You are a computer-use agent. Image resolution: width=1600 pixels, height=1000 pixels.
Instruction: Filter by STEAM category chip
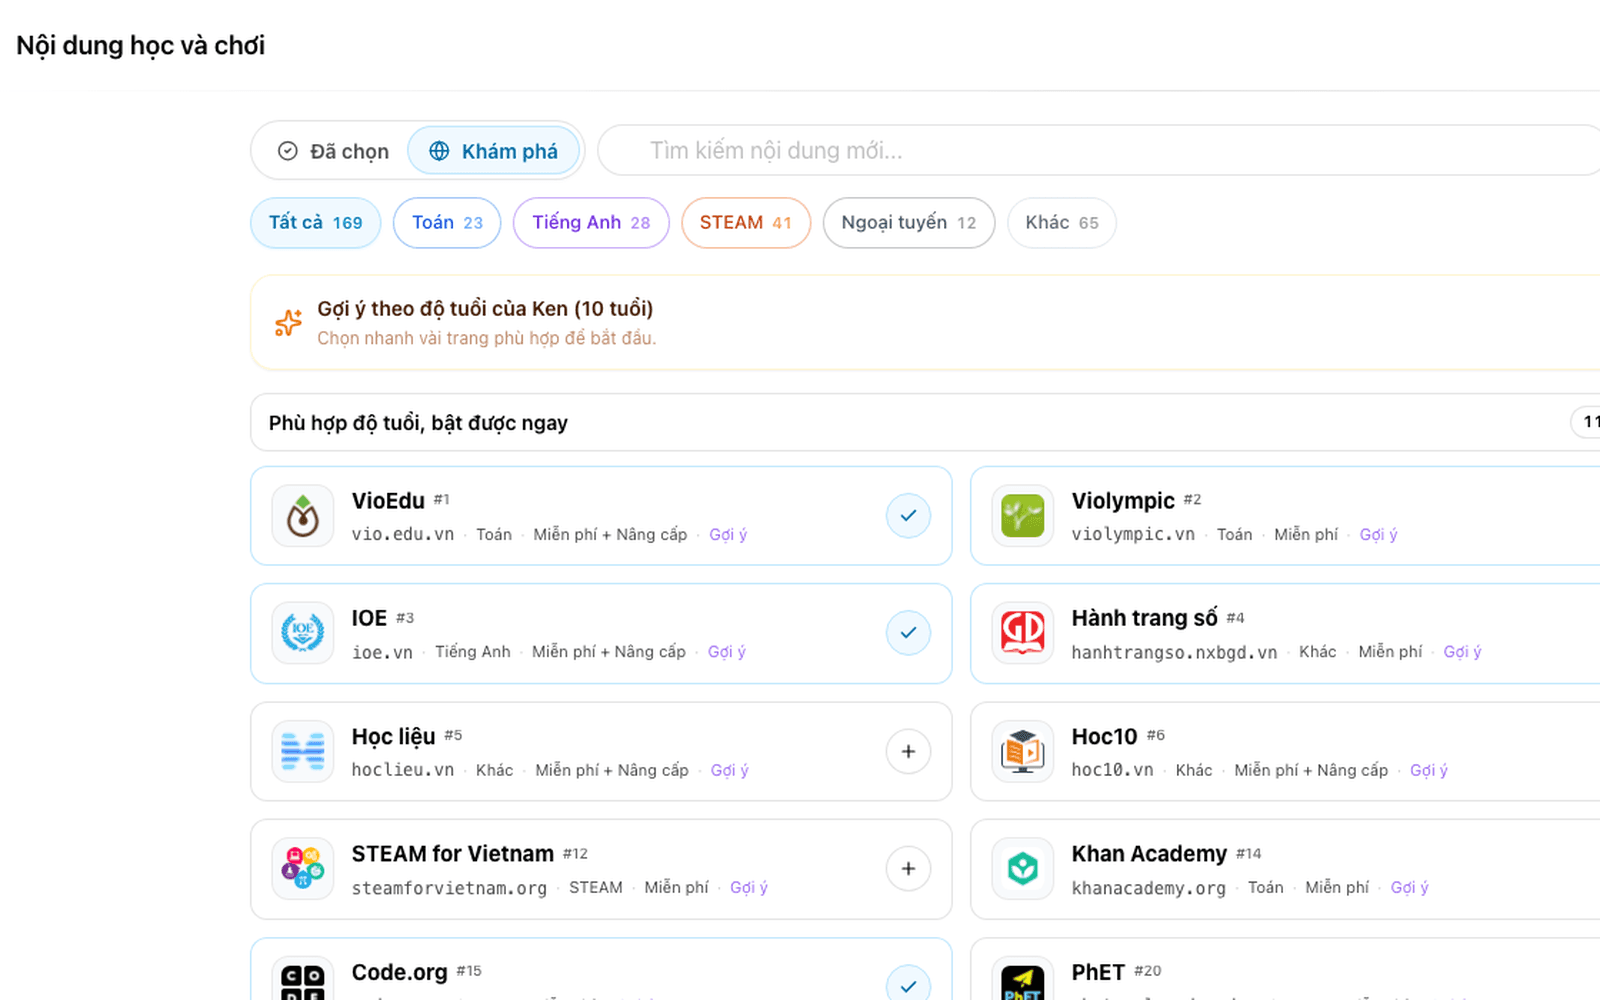745,223
